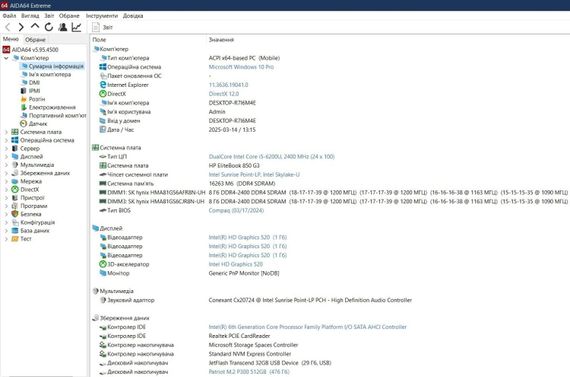Click the Значення column header
570x377 pixels.
click(221, 40)
